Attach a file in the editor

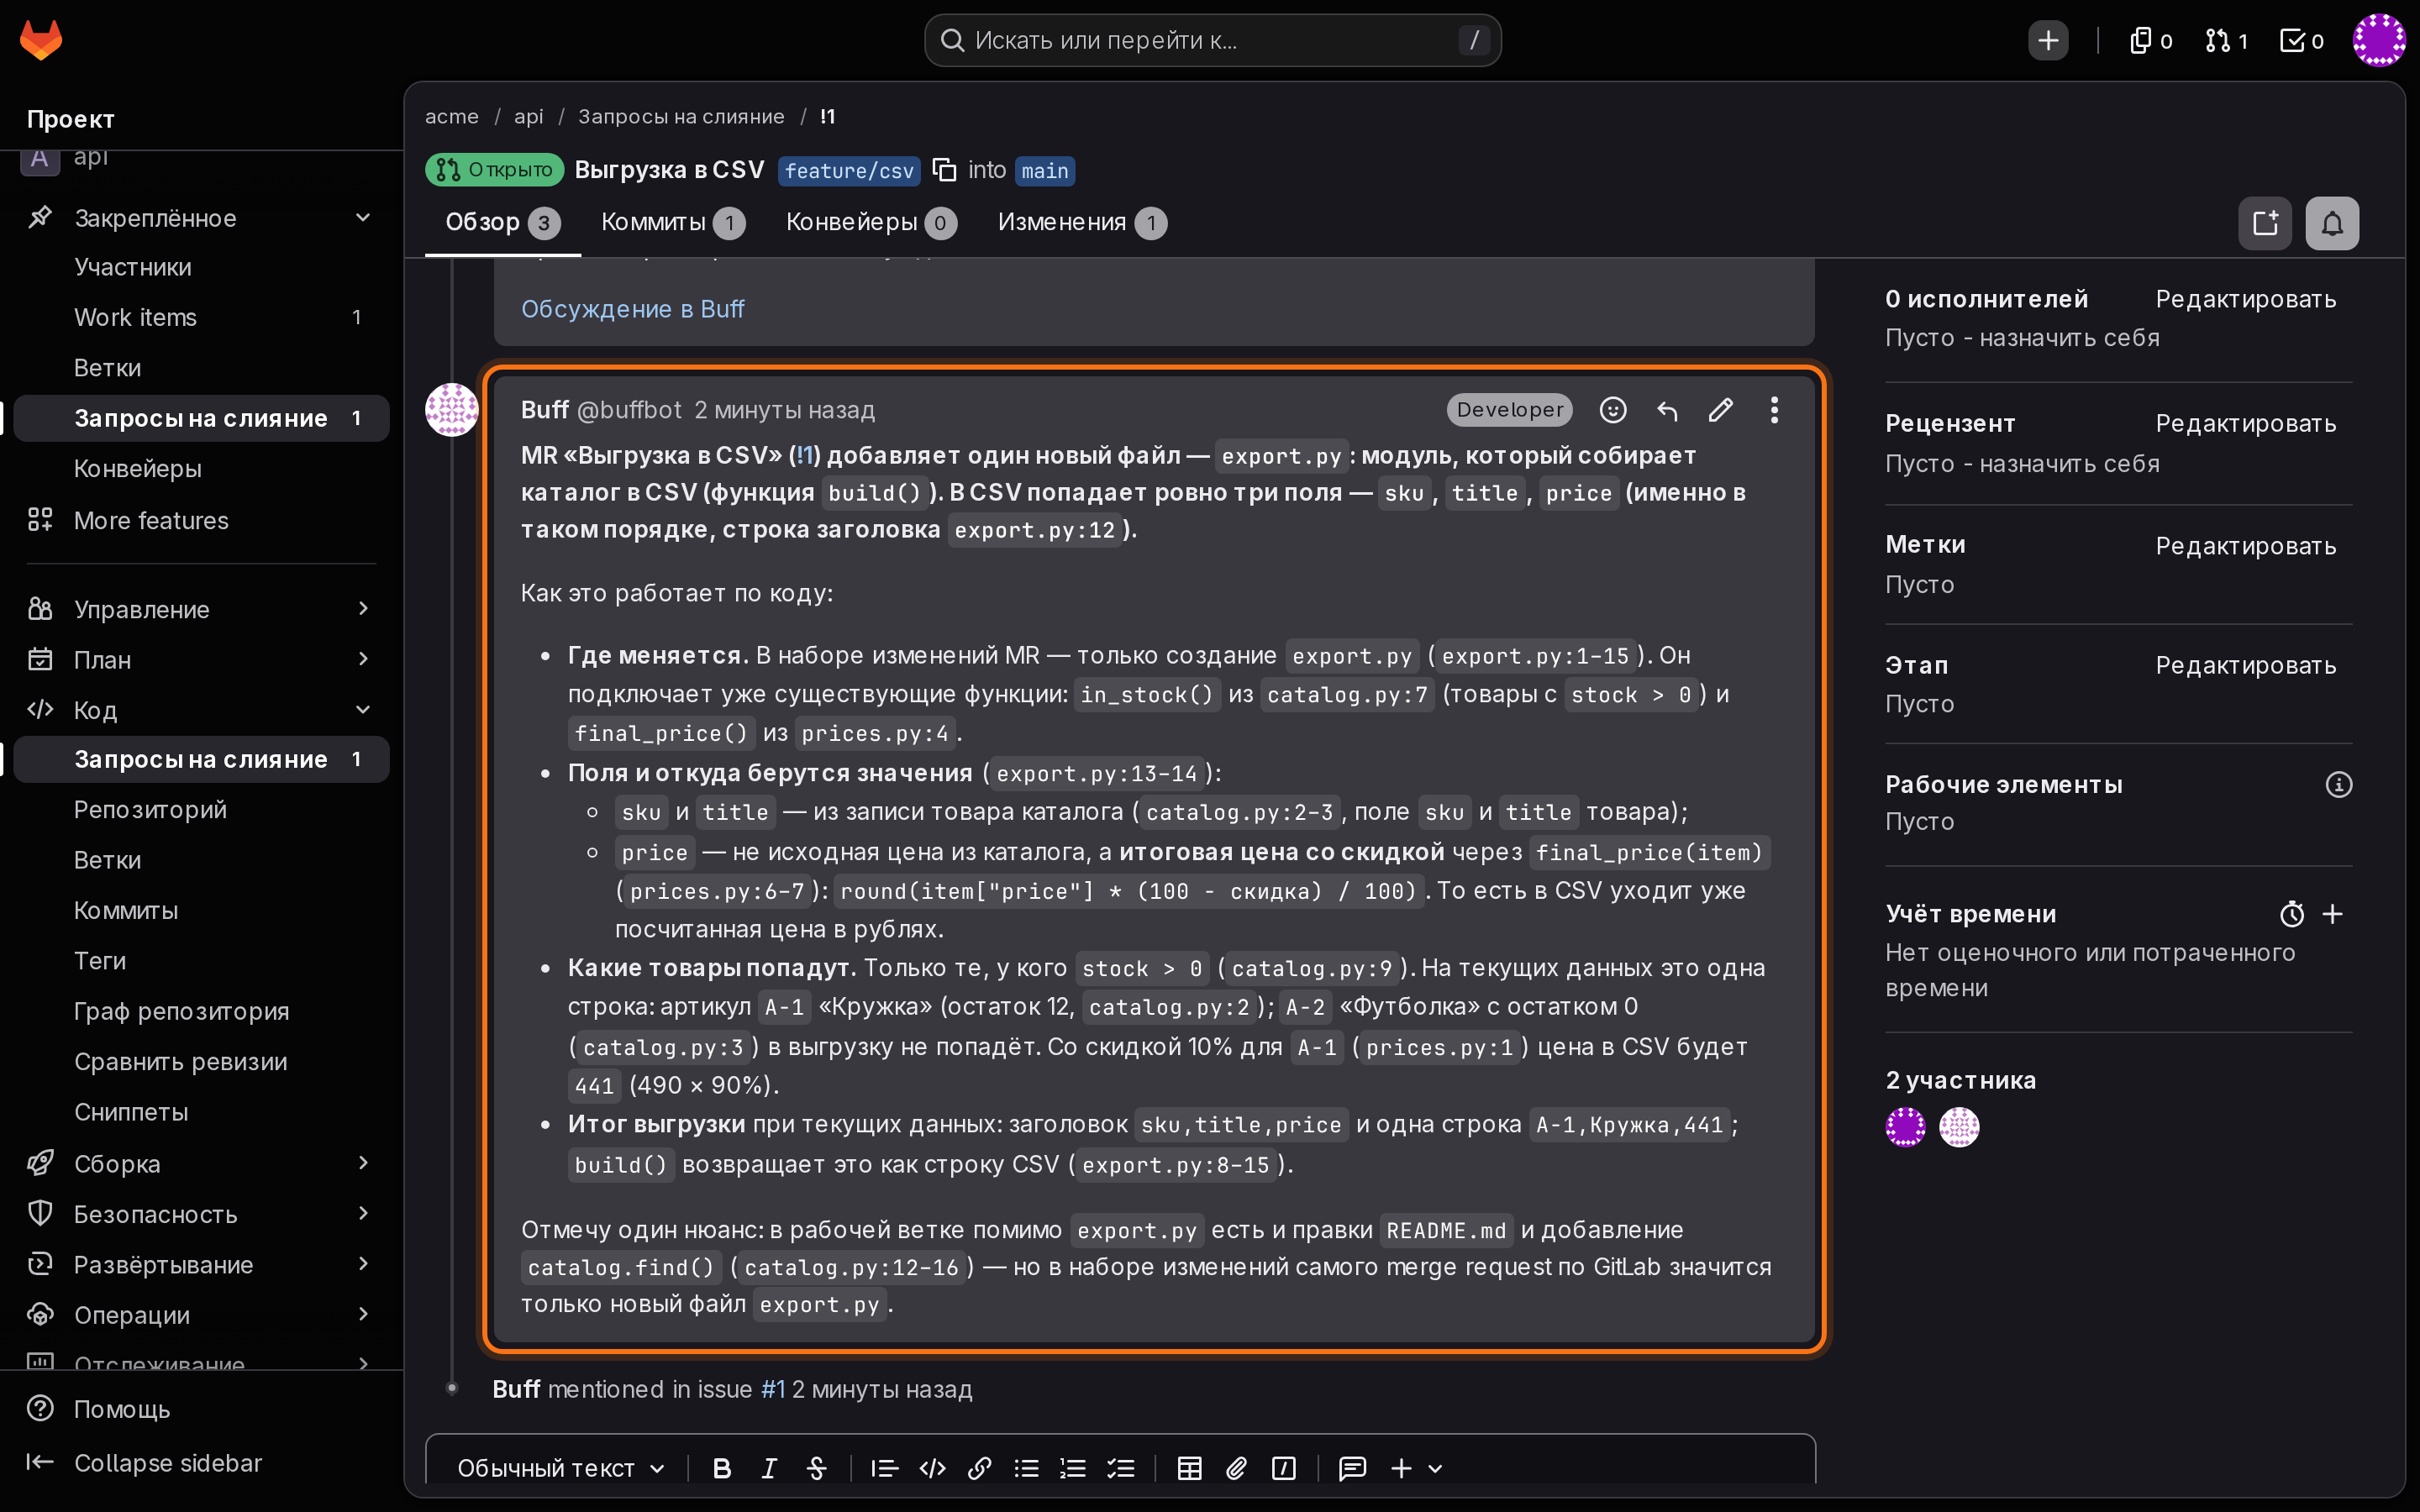1236,1468
